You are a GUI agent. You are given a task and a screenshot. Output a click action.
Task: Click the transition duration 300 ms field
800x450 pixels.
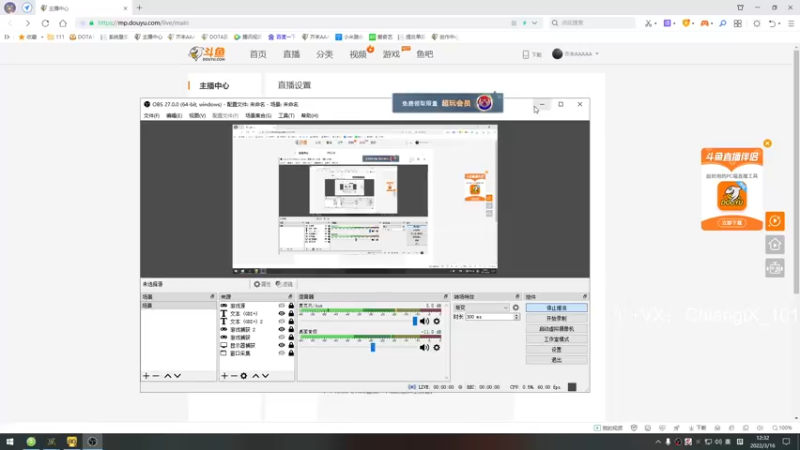[489, 317]
